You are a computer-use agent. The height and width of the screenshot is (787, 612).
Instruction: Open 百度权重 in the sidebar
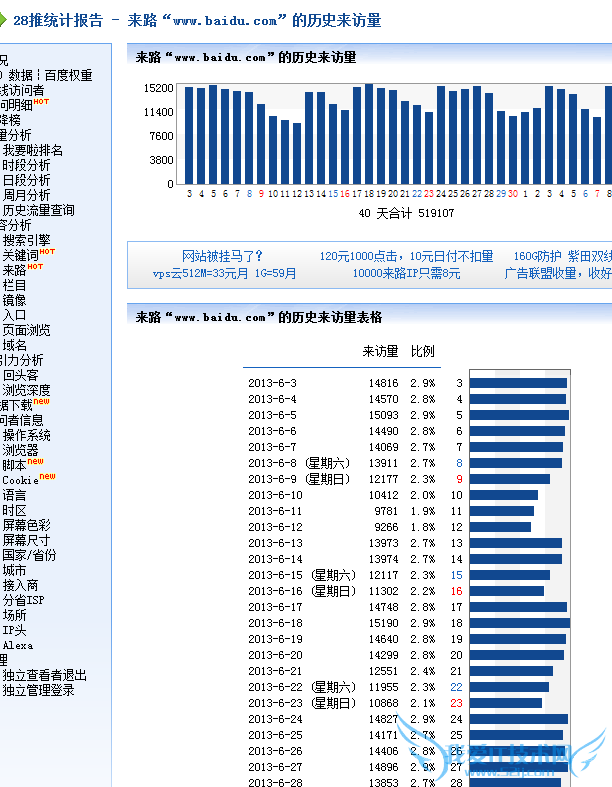(x=68, y=75)
